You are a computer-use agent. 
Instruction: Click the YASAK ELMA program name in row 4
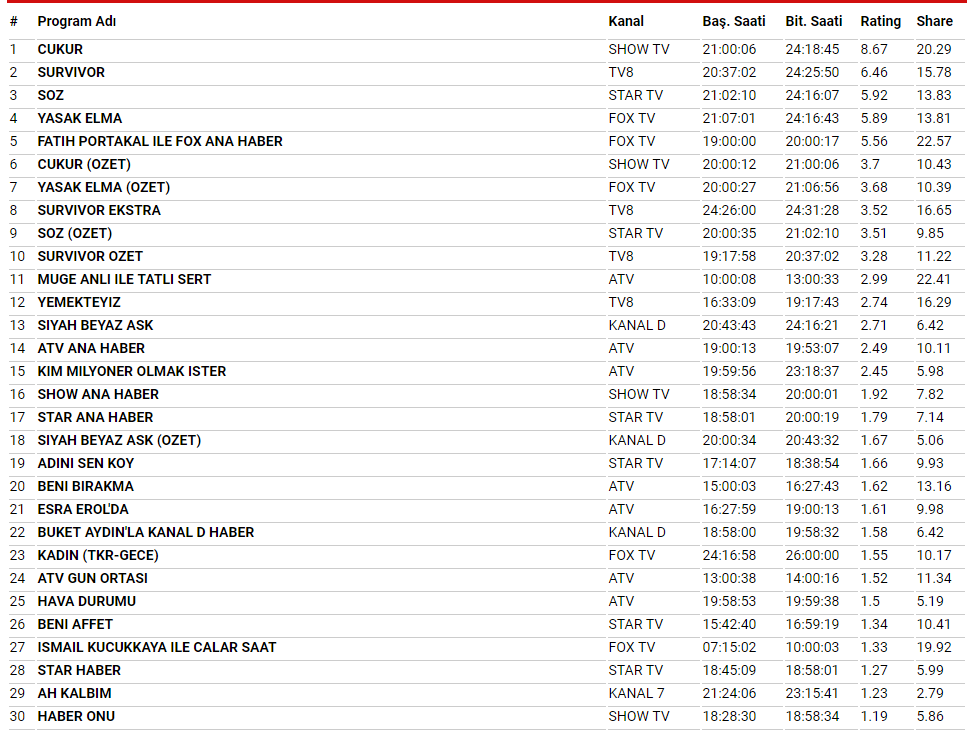[80, 118]
